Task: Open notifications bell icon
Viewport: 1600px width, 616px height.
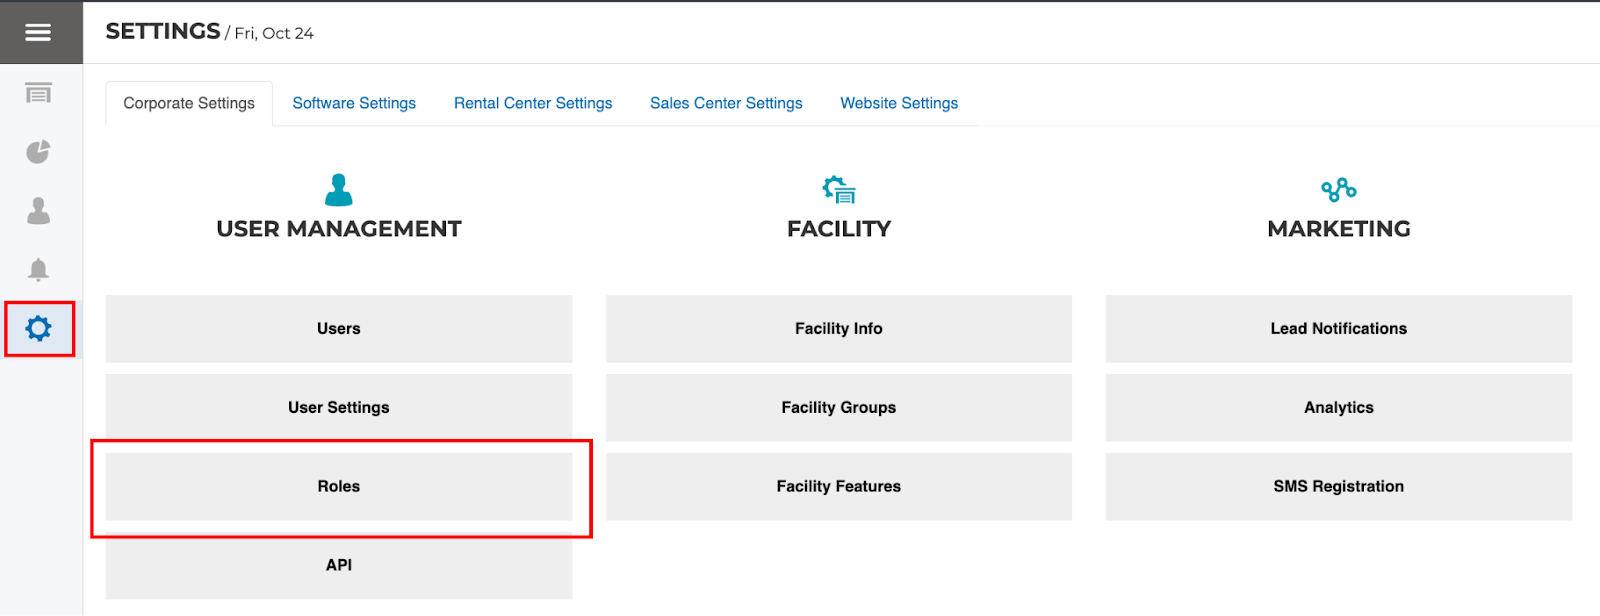Action: [38, 270]
